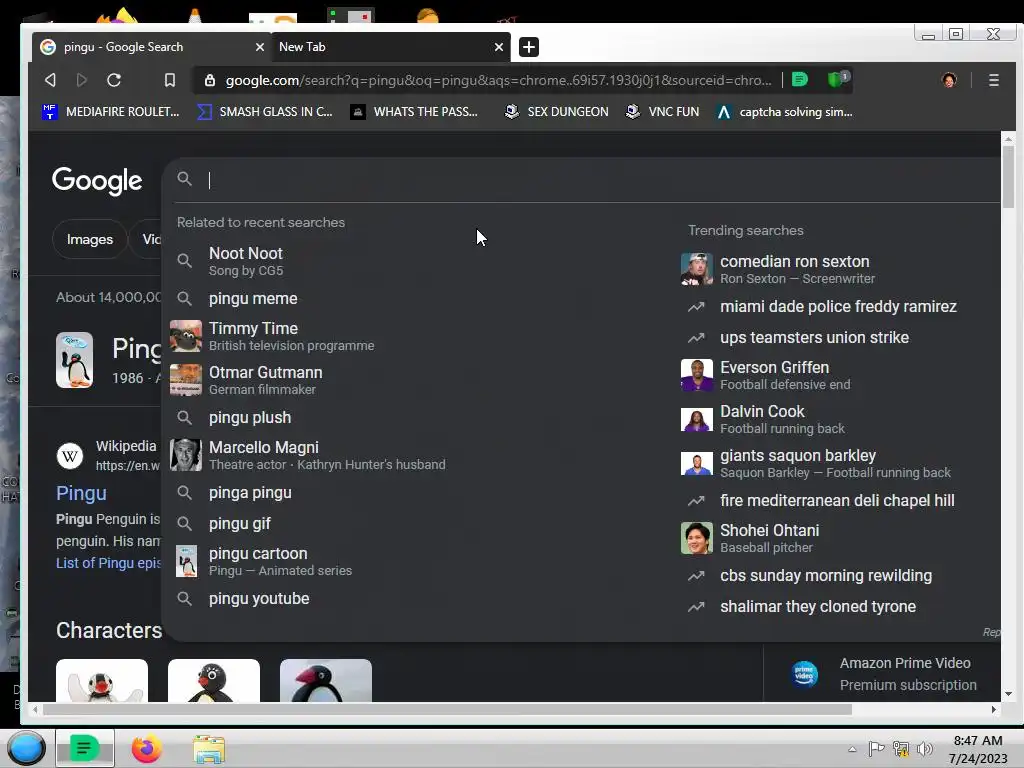Image resolution: width=1024 pixels, height=768 pixels.
Task: Close the New Tab tab
Action: 499,47
